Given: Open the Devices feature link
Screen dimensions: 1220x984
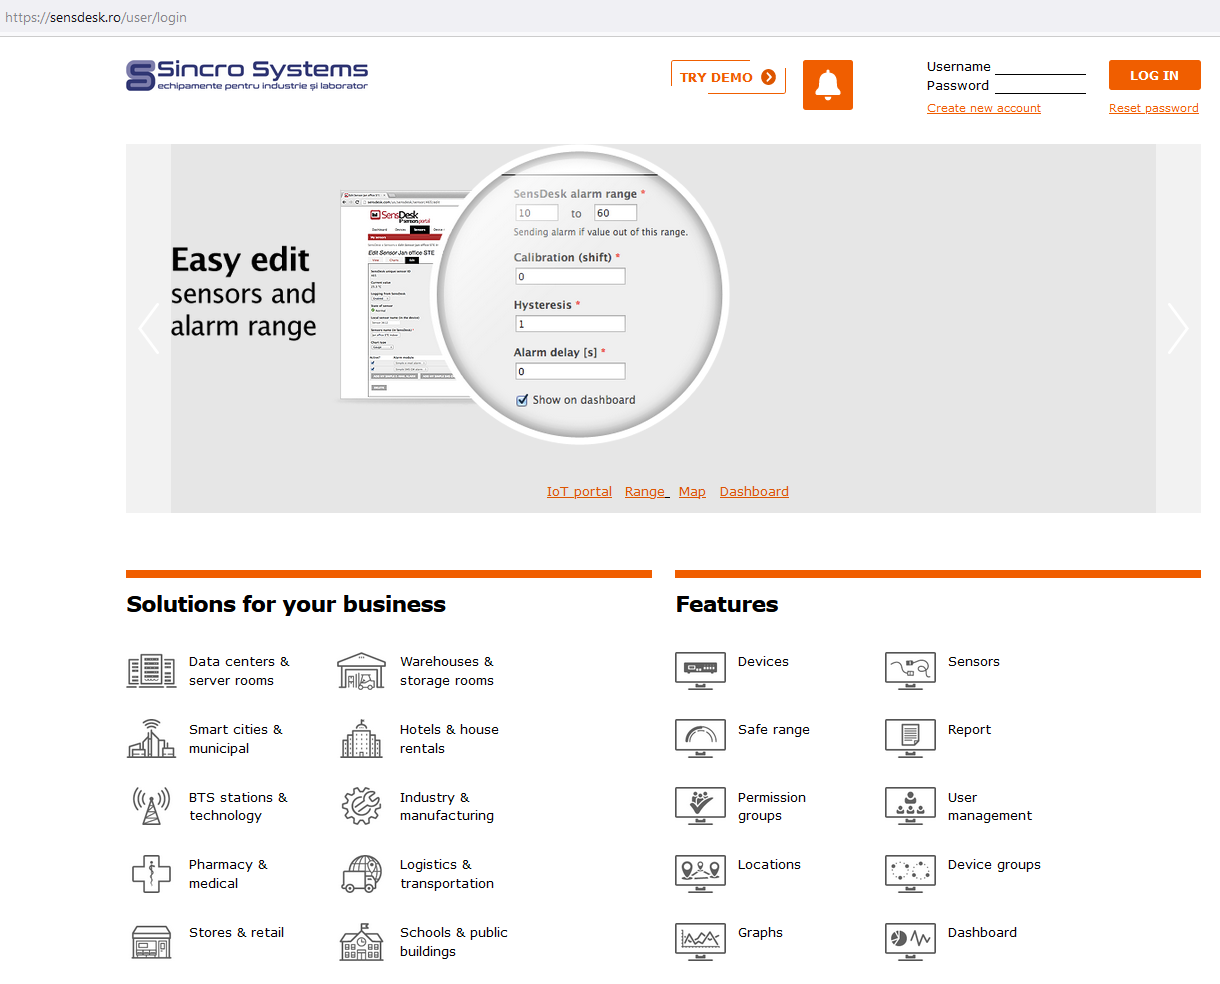Looking at the screenshot, I should pos(763,661).
